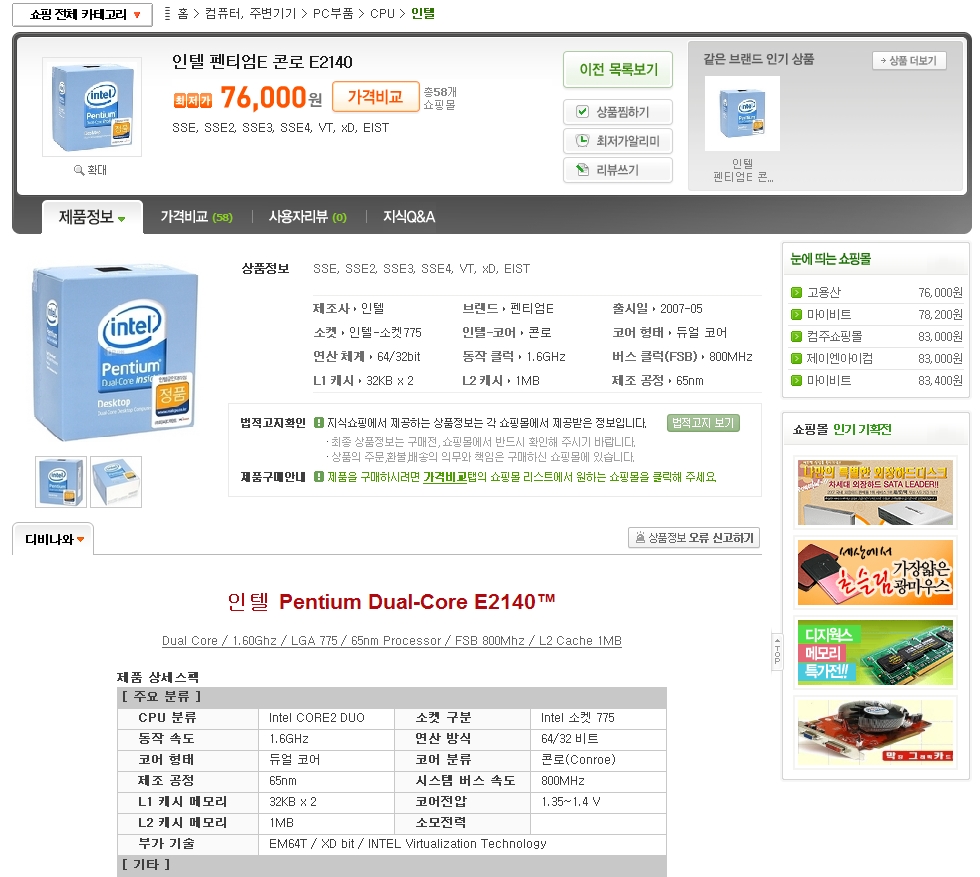Click the TOP scroll-to-top button
This screenshot has width=980, height=877.
coord(777,651)
